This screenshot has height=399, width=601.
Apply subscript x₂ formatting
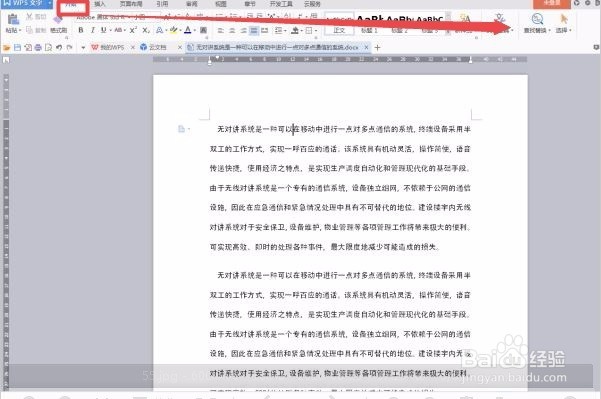146,30
